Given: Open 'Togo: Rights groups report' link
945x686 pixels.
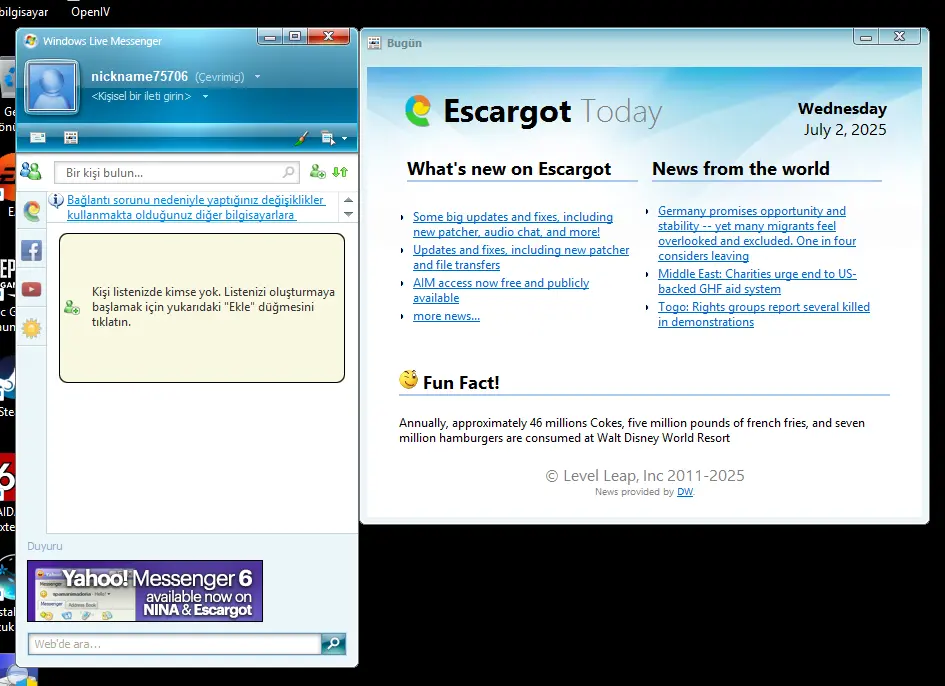Looking at the screenshot, I should coord(764,314).
